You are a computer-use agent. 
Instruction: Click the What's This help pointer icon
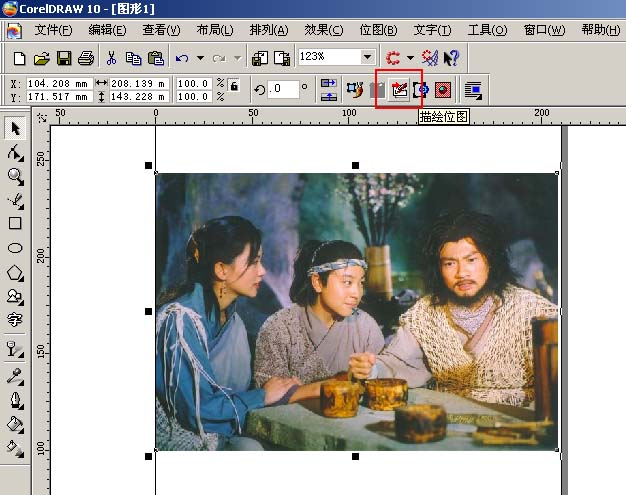pyautogui.click(x=451, y=58)
